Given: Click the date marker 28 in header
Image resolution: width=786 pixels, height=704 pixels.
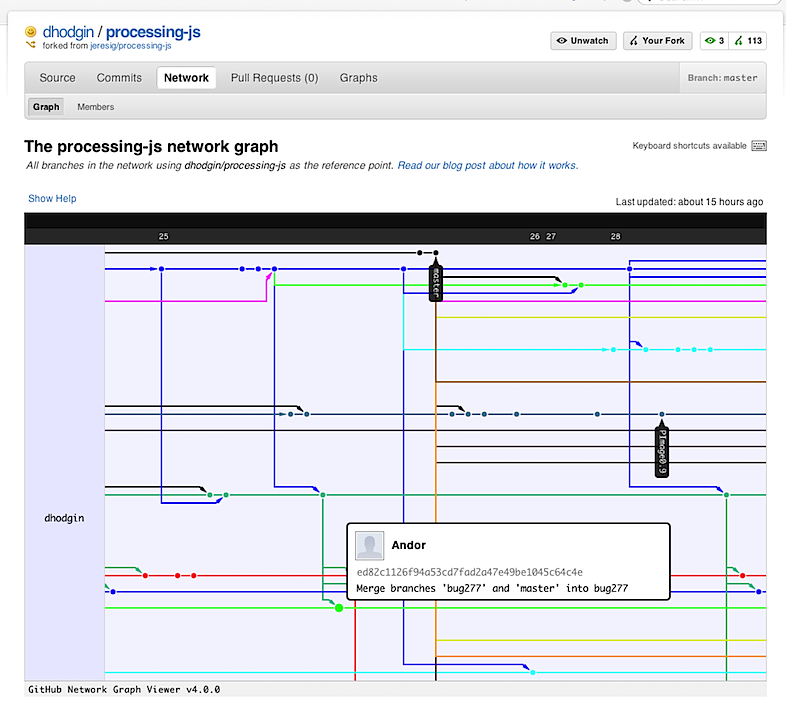Looking at the screenshot, I should 616,236.
